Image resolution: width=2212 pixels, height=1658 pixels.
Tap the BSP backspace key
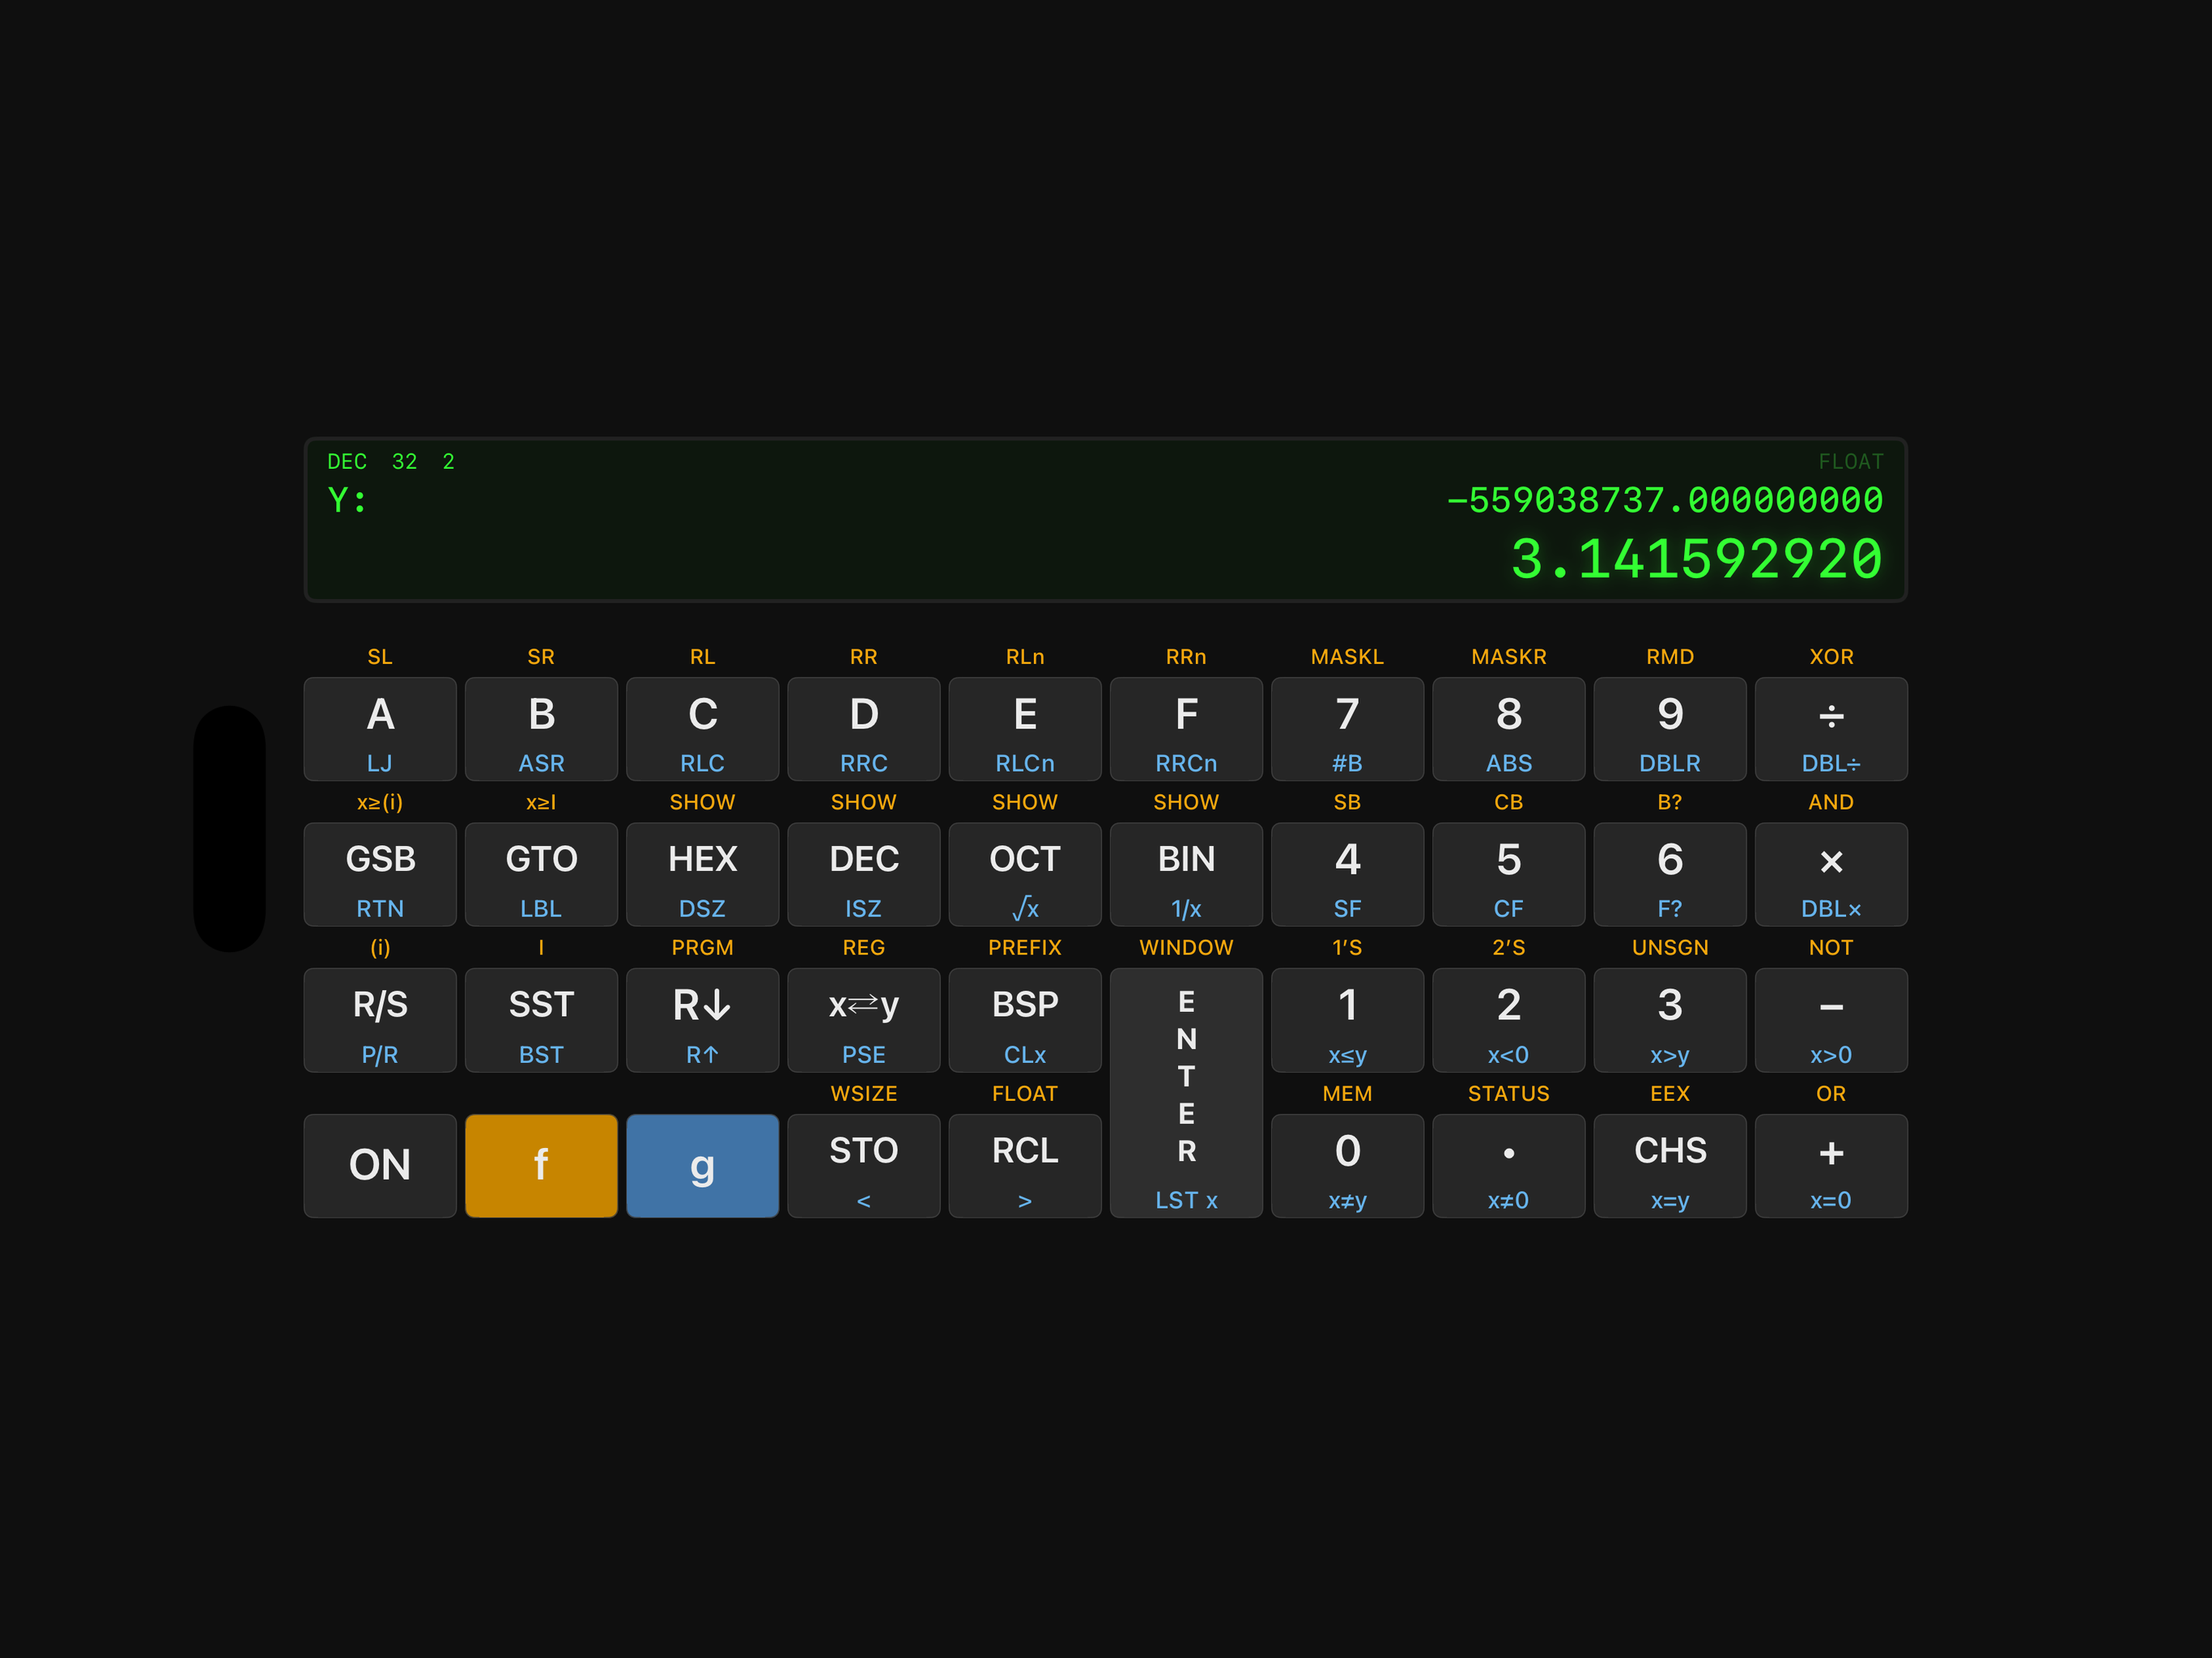pos(1025,1020)
